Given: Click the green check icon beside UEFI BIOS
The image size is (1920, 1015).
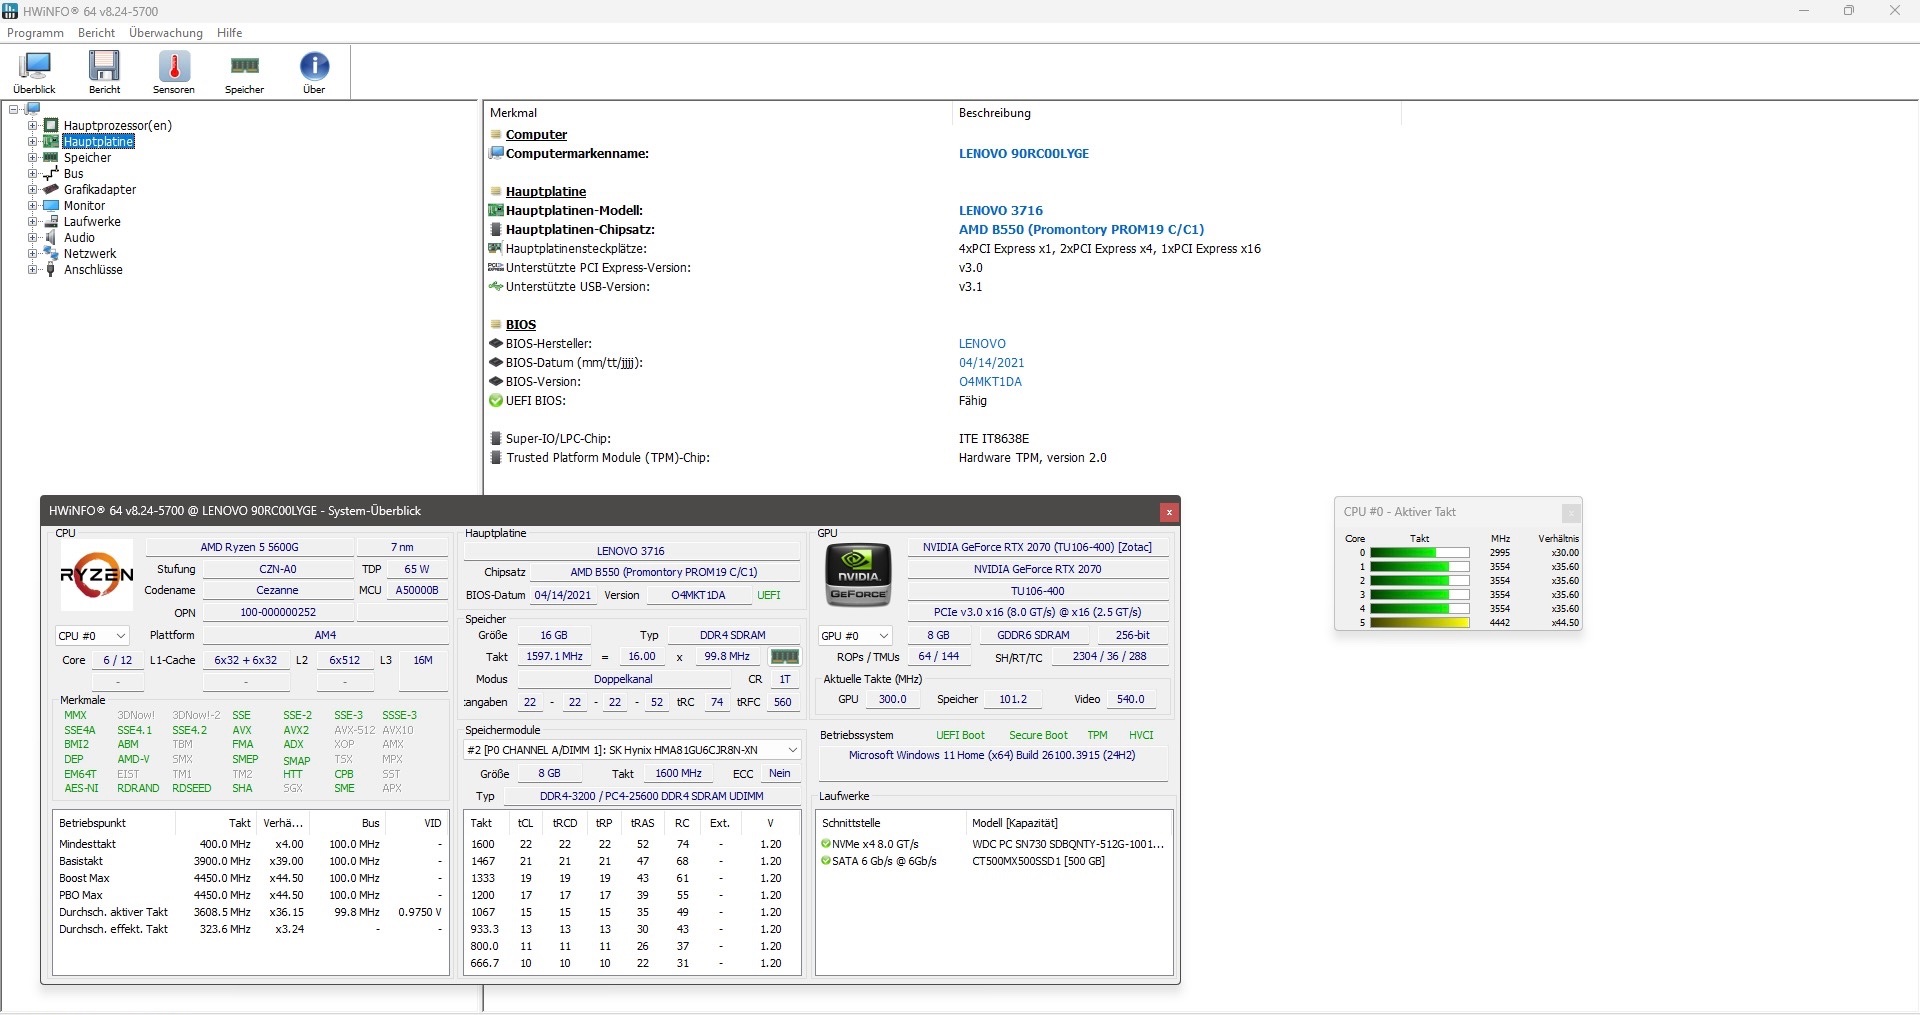Looking at the screenshot, I should [x=495, y=401].
